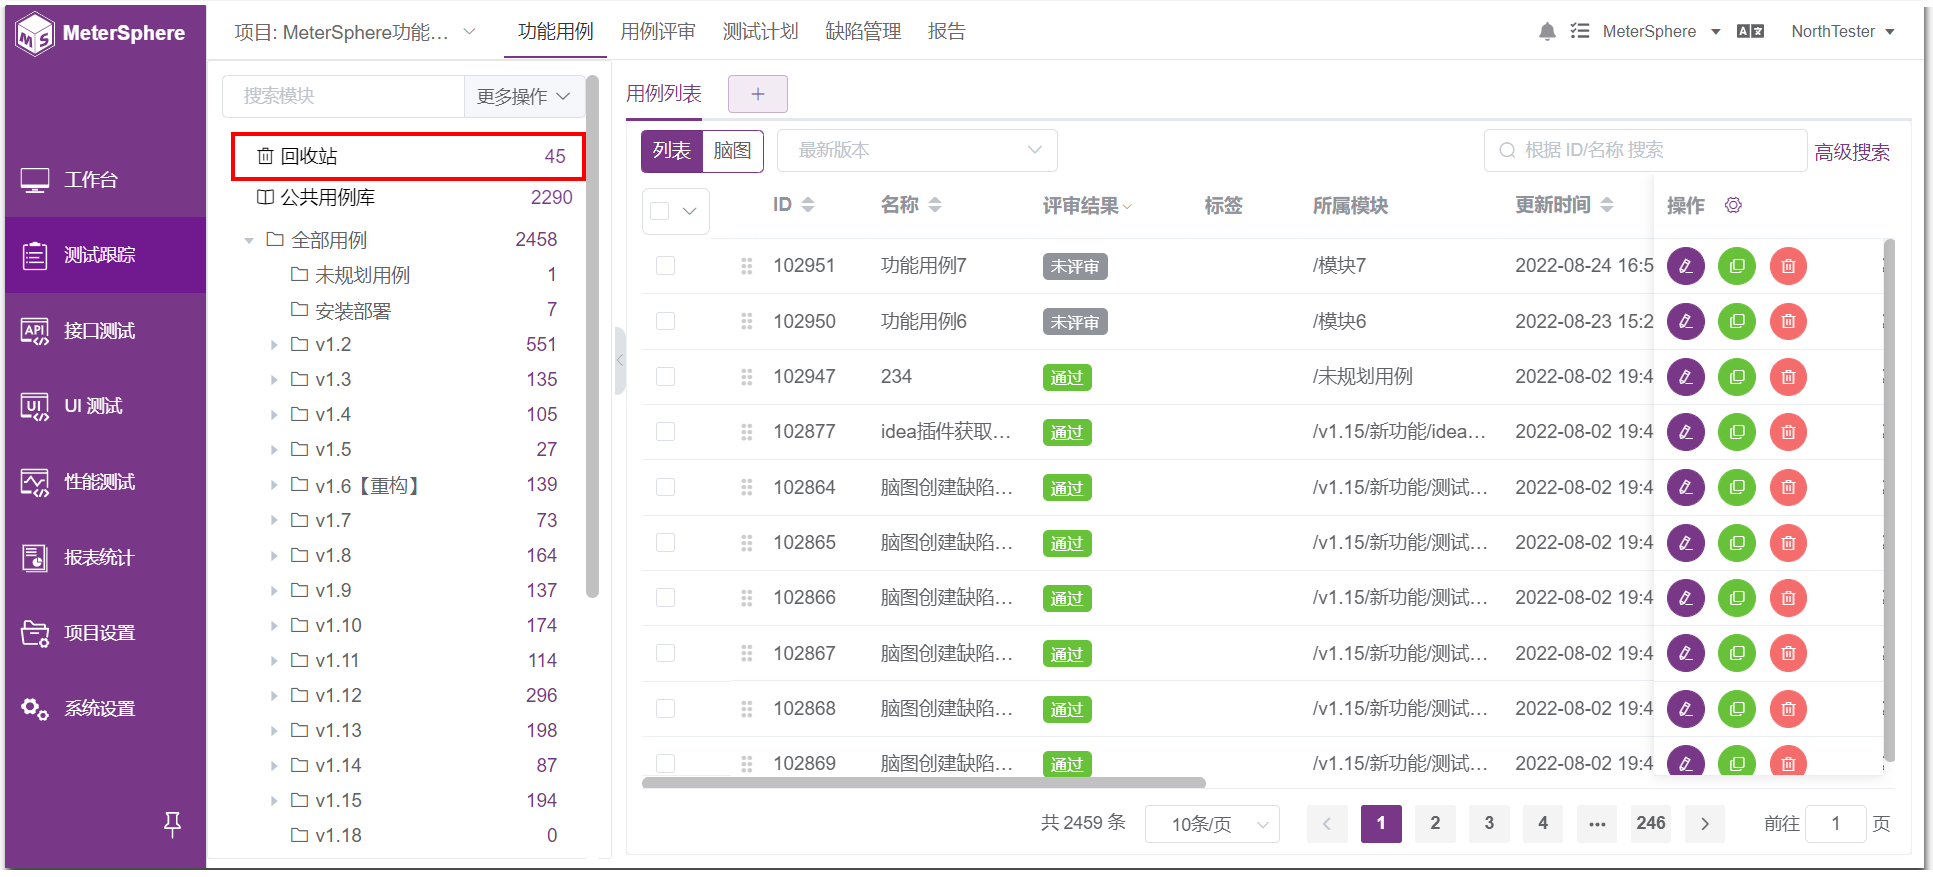Image resolution: width=1933 pixels, height=877 pixels.
Task: Open the NorthTester user menu
Action: (1843, 31)
